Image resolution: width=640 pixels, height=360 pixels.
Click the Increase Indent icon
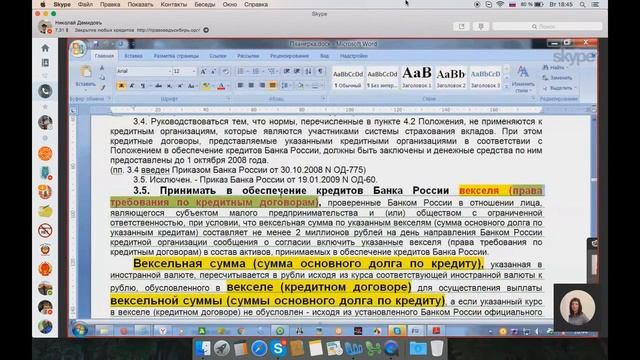click(x=297, y=71)
